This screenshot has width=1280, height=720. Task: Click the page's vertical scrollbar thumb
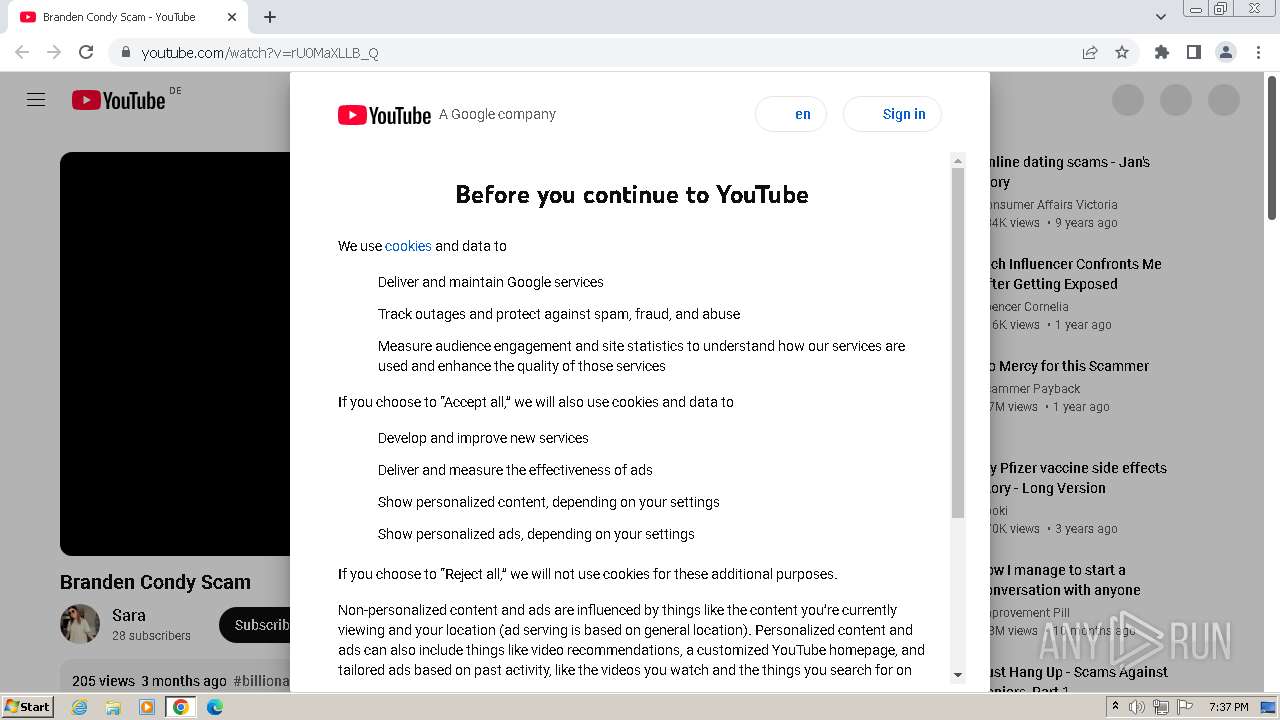pos(1272,148)
